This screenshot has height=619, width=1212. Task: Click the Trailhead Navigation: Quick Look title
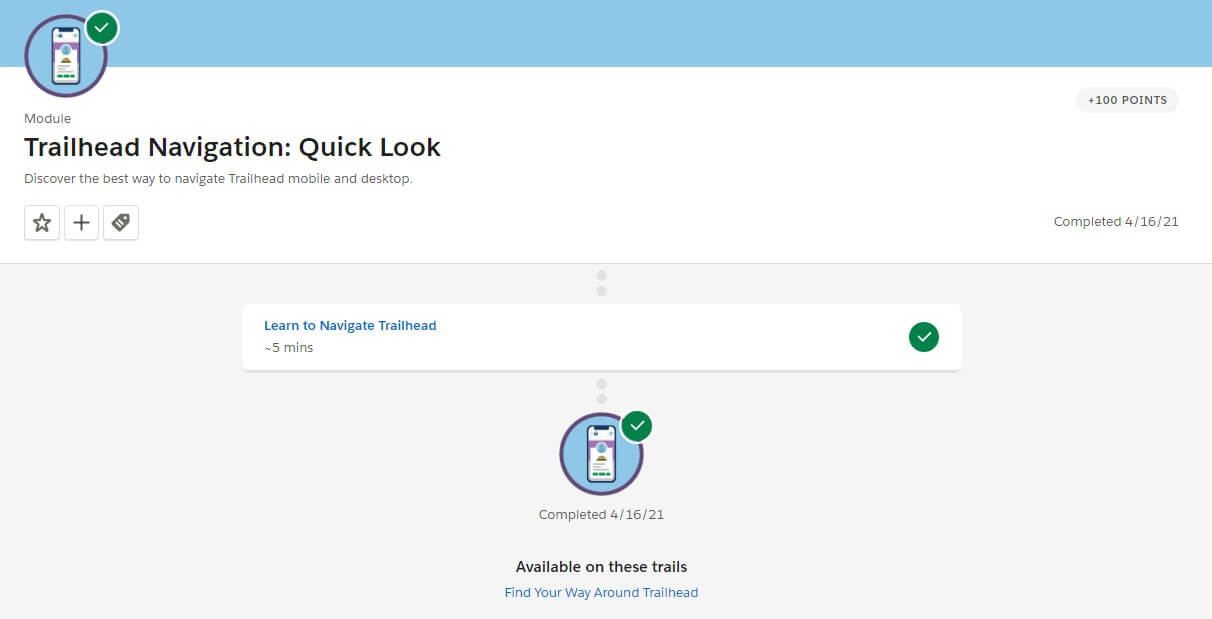(232, 147)
